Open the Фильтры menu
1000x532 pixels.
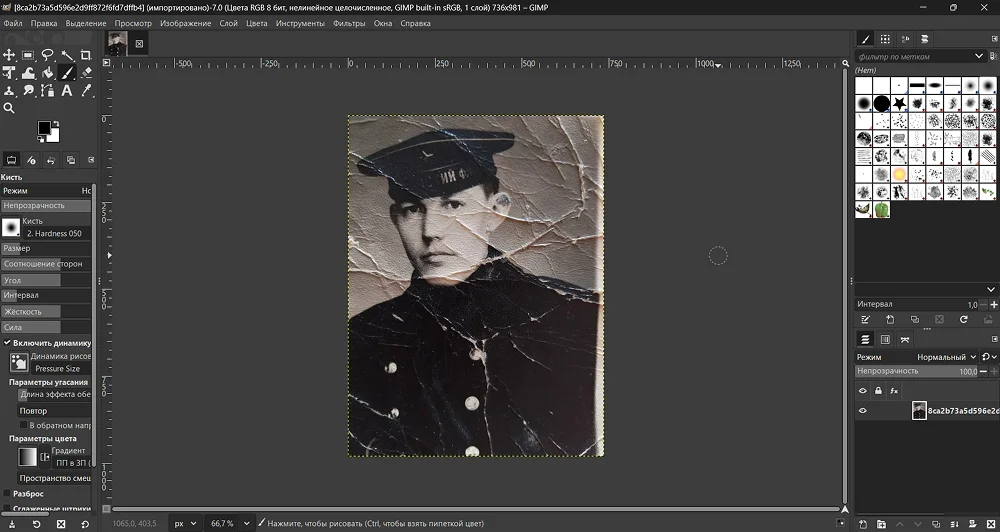click(x=349, y=23)
